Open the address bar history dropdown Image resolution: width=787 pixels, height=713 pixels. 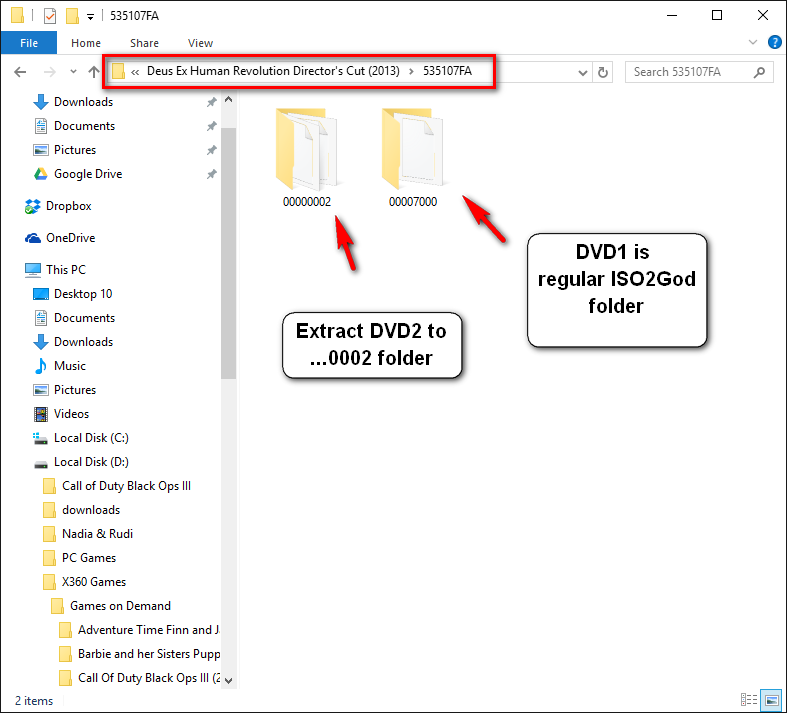tap(582, 73)
